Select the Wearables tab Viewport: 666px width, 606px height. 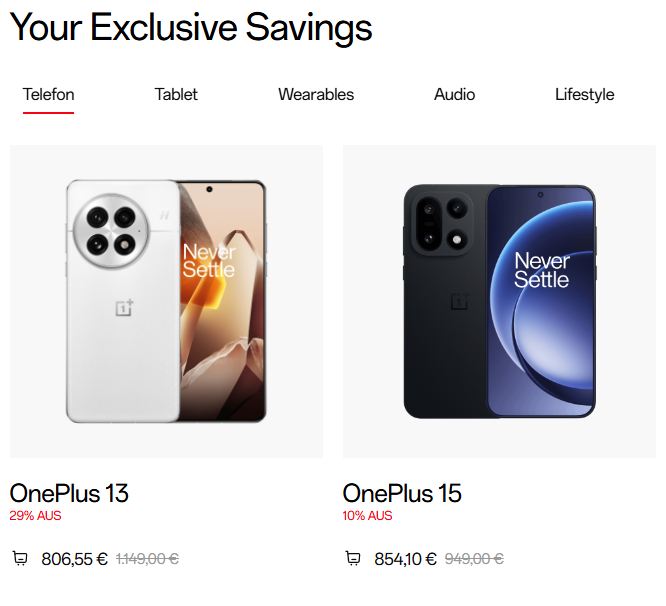coord(316,94)
